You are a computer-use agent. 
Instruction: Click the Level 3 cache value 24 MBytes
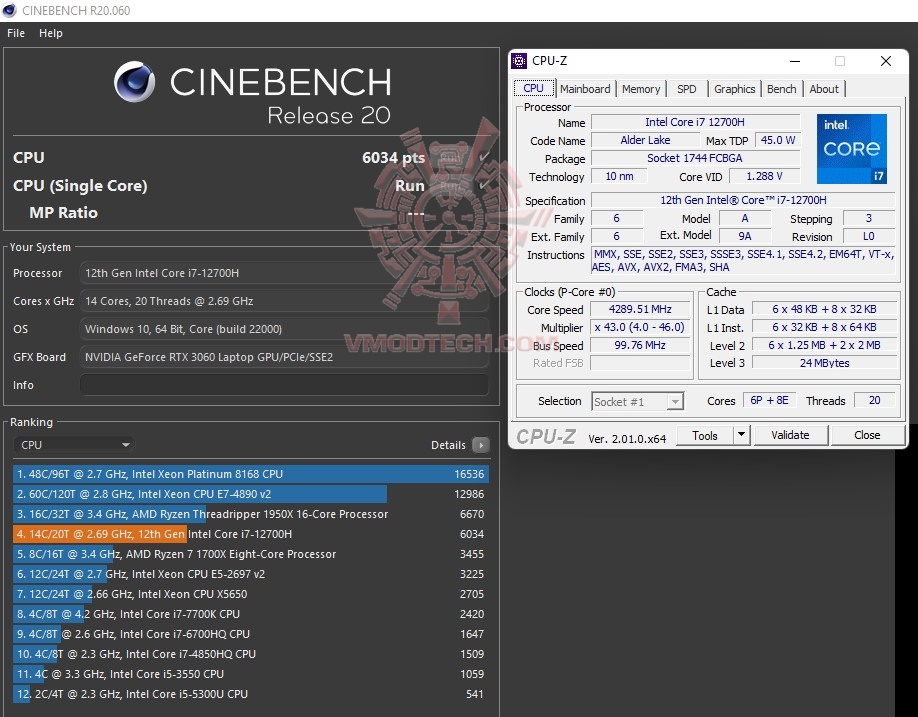tap(824, 363)
